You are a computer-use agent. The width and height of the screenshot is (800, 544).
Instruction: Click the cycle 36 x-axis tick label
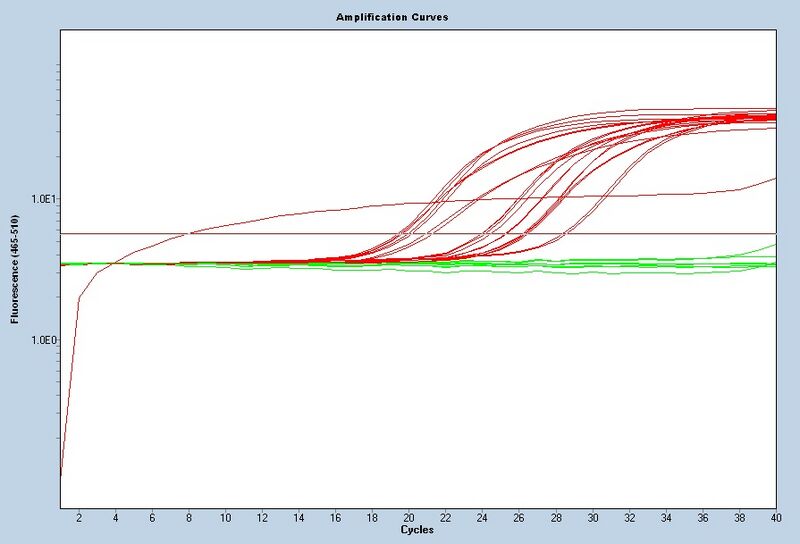click(703, 518)
